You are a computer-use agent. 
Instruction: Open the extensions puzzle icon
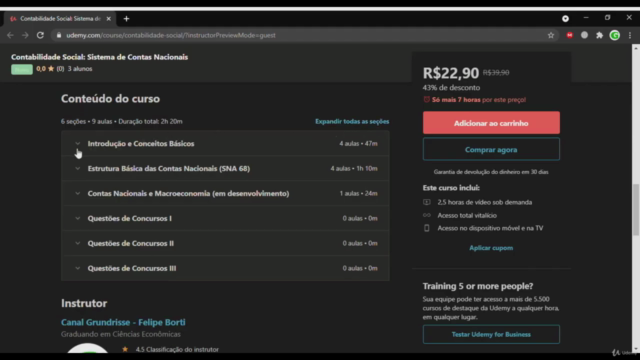click(599, 36)
